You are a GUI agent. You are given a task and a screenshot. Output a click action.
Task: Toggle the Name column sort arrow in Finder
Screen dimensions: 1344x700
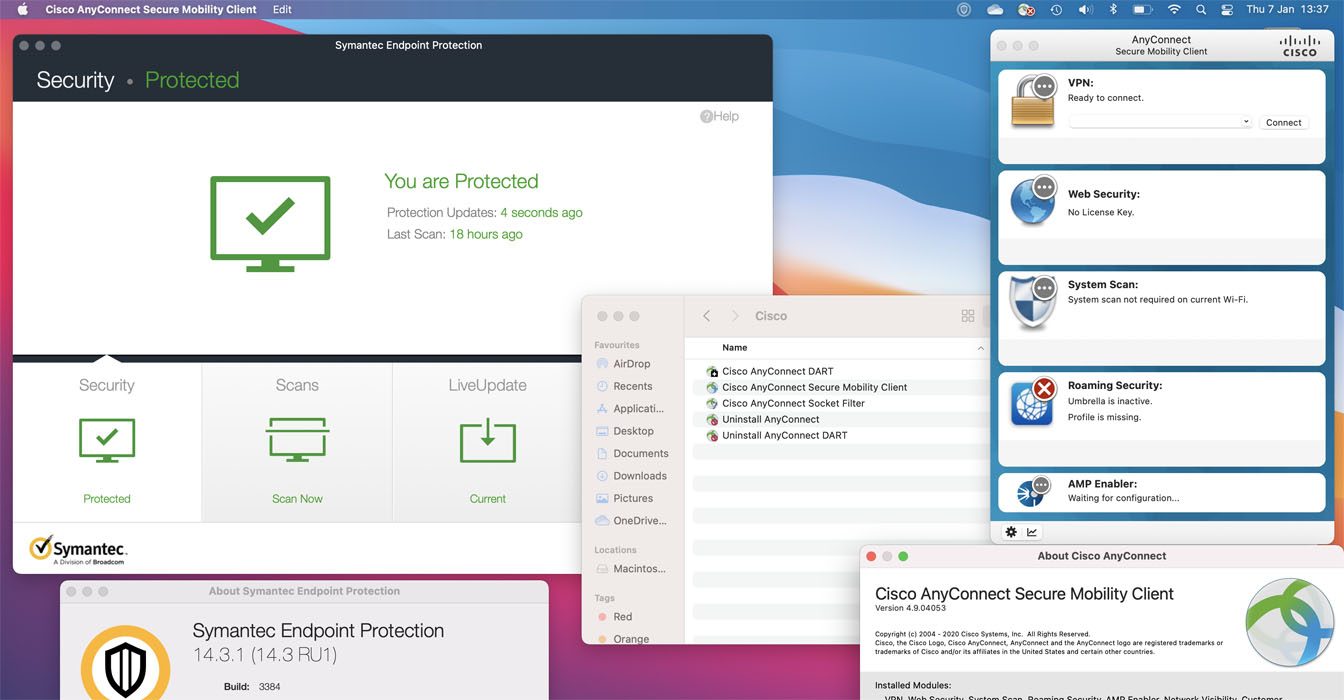point(980,348)
